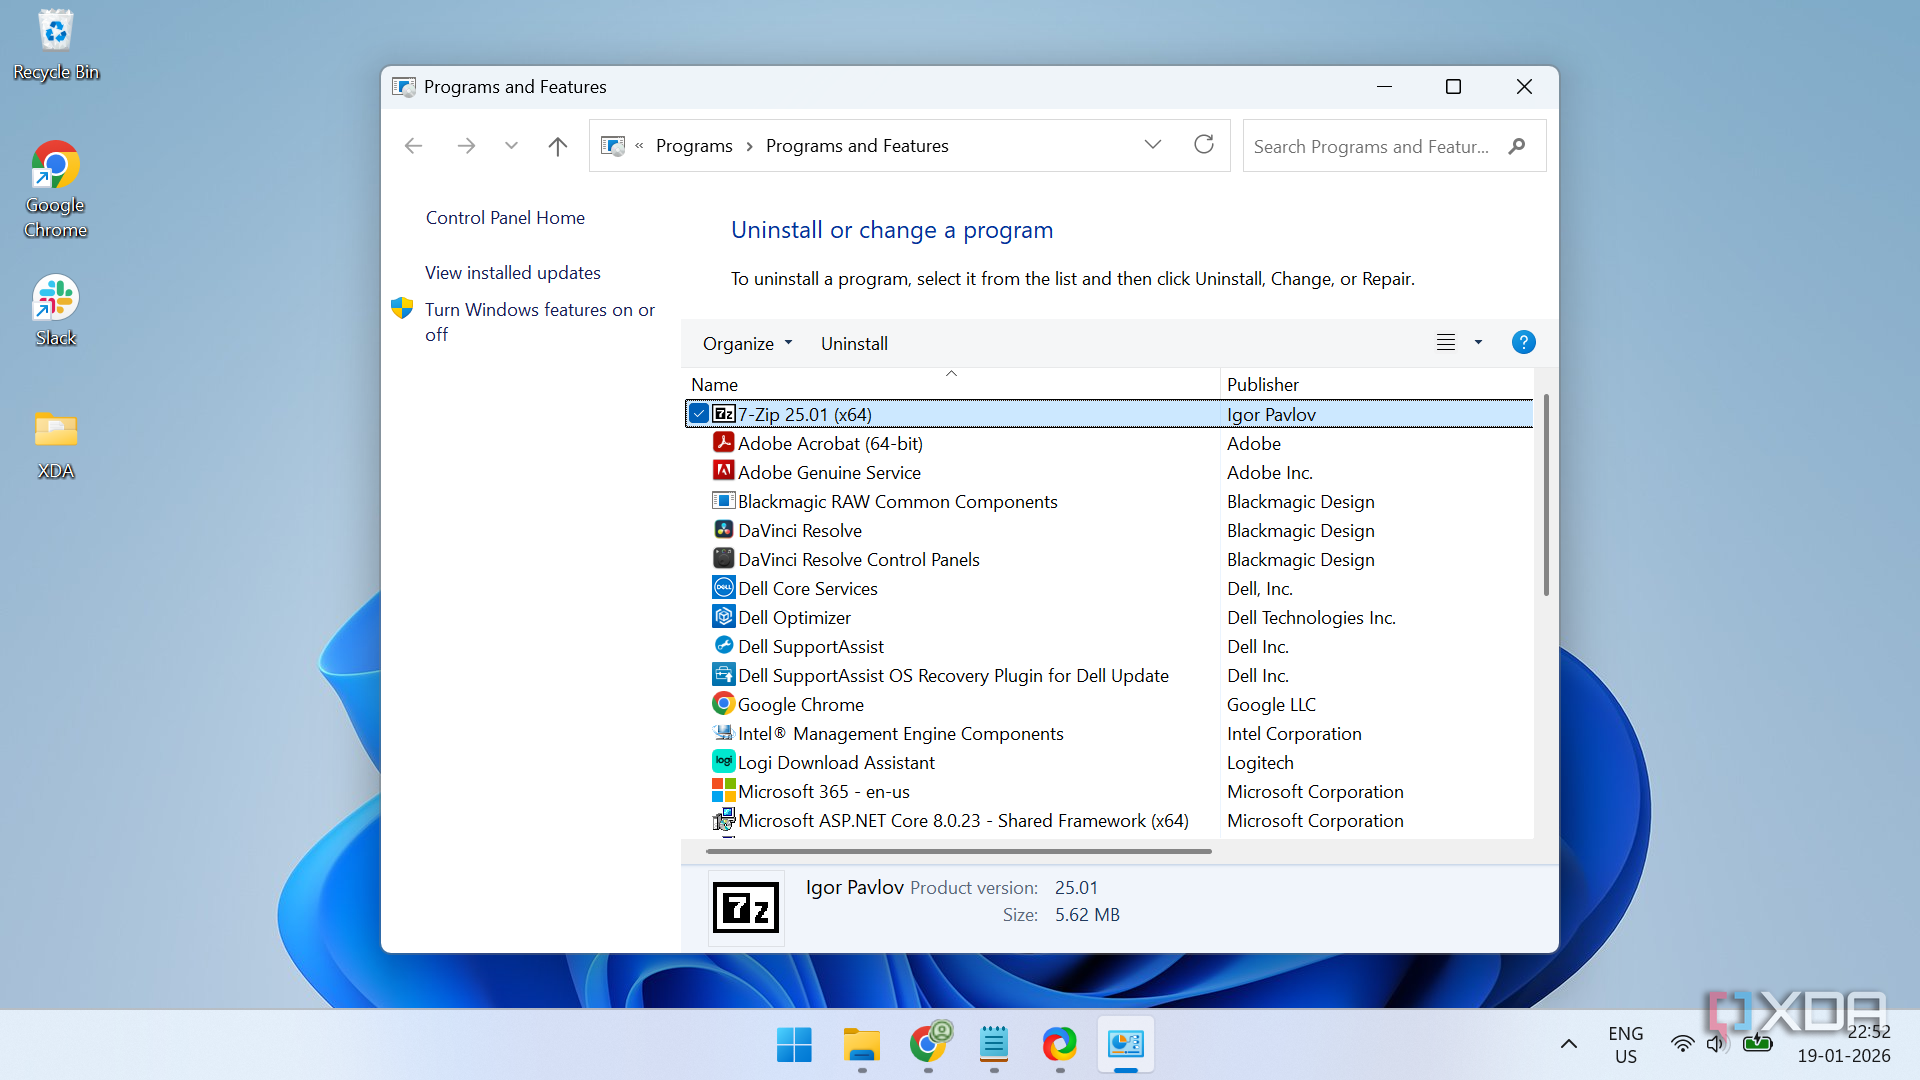Select the Dell Optimizer program row
The image size is (1920, 1080).
pyautogui.click(x=1109, y=617)
